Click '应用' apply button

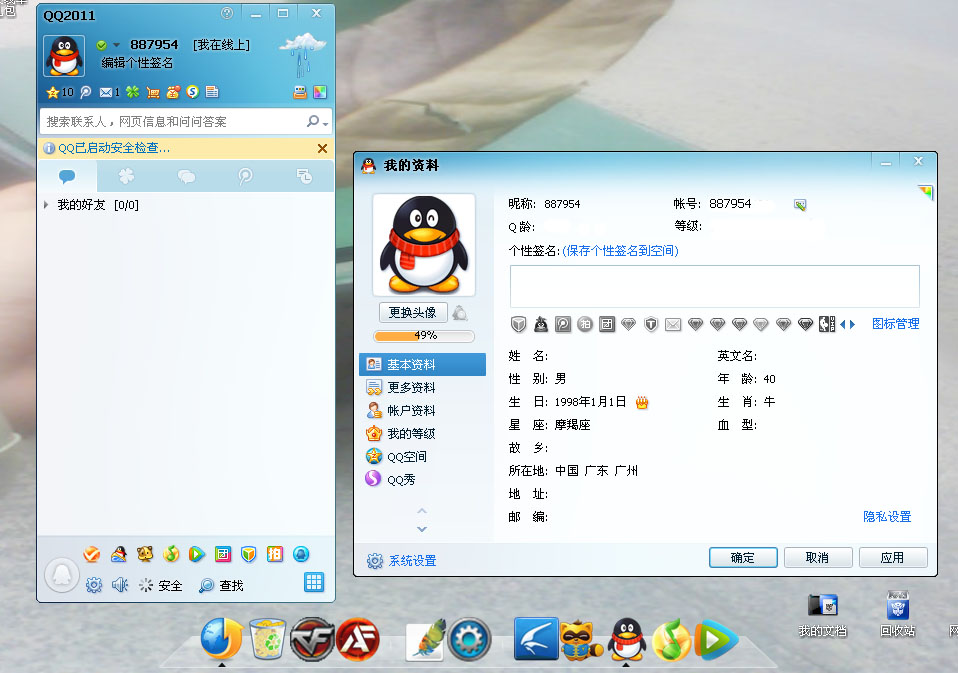[893, 558]
